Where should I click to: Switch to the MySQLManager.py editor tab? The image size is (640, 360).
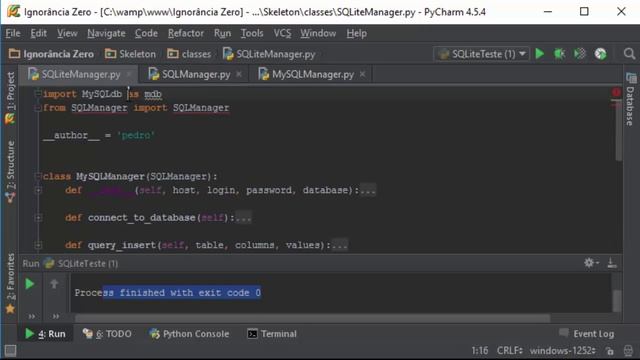(312, 74)
